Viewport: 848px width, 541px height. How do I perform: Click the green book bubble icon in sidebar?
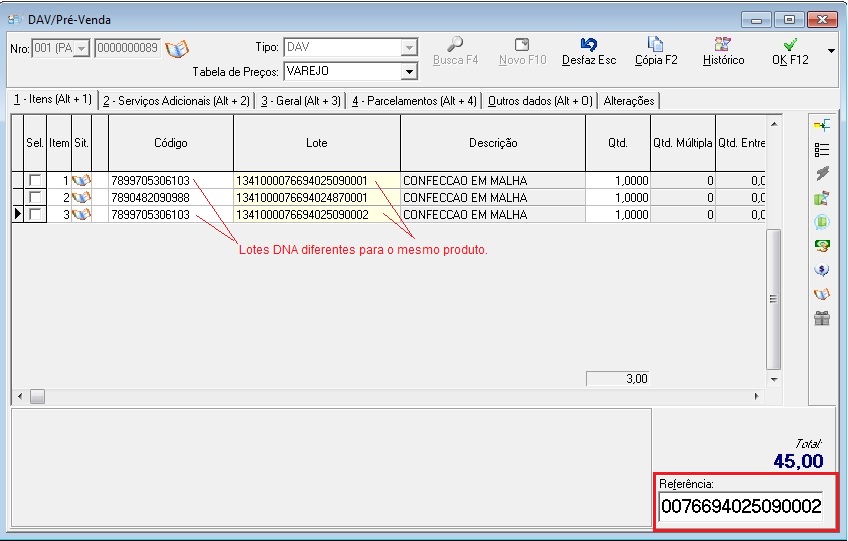[822, 222]
